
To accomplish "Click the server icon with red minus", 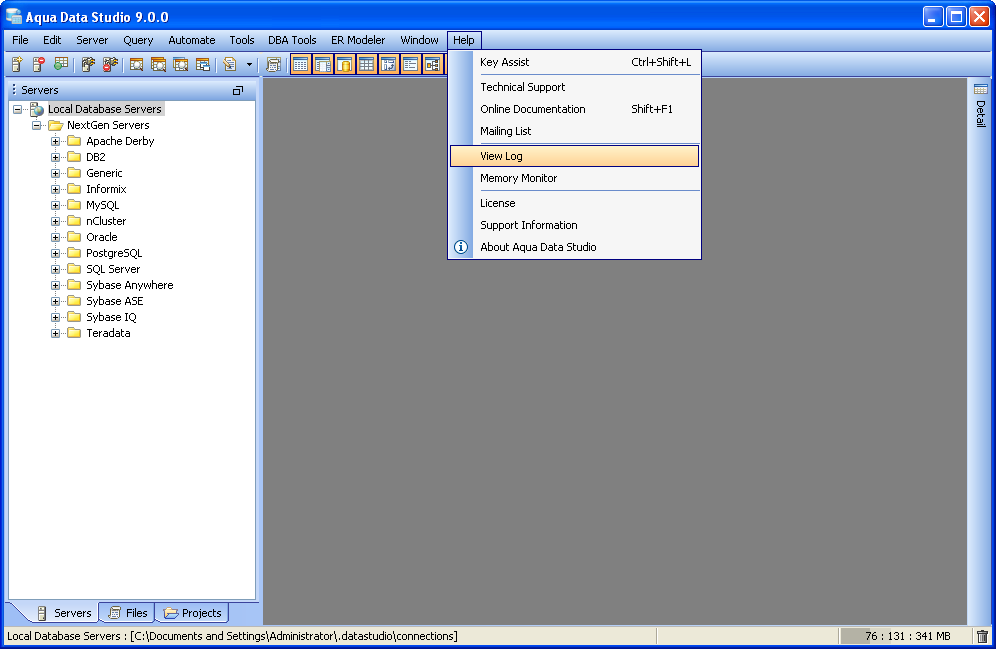I will pos(39,64).
